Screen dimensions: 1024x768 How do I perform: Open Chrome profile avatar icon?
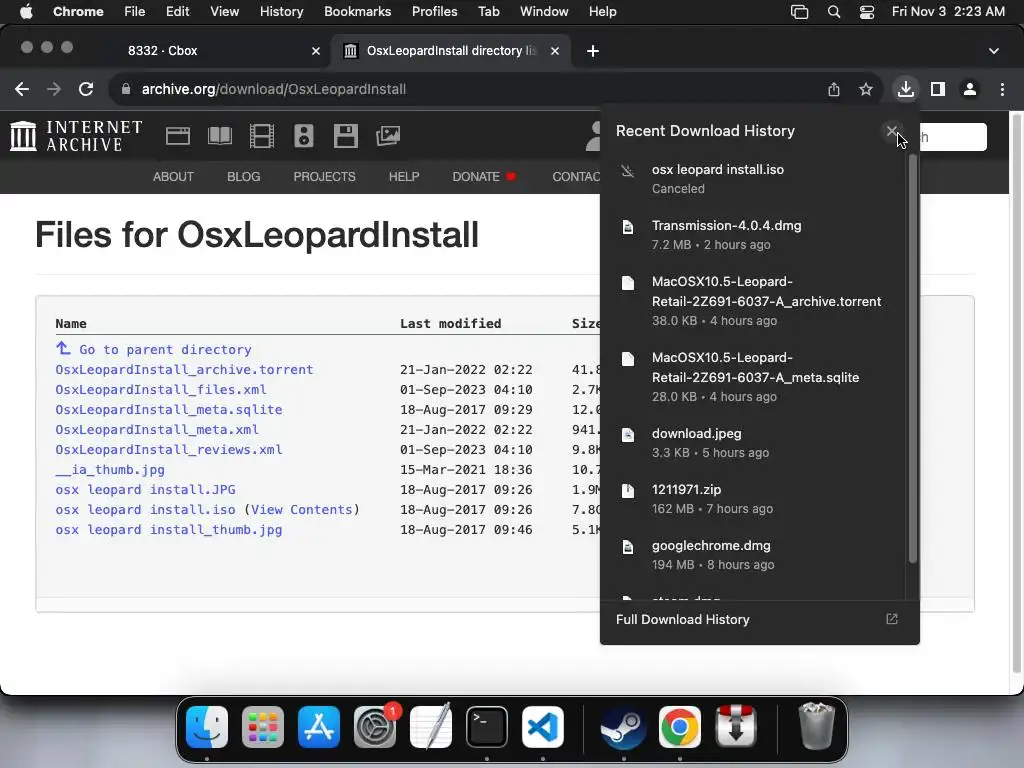tap(970, 89)
